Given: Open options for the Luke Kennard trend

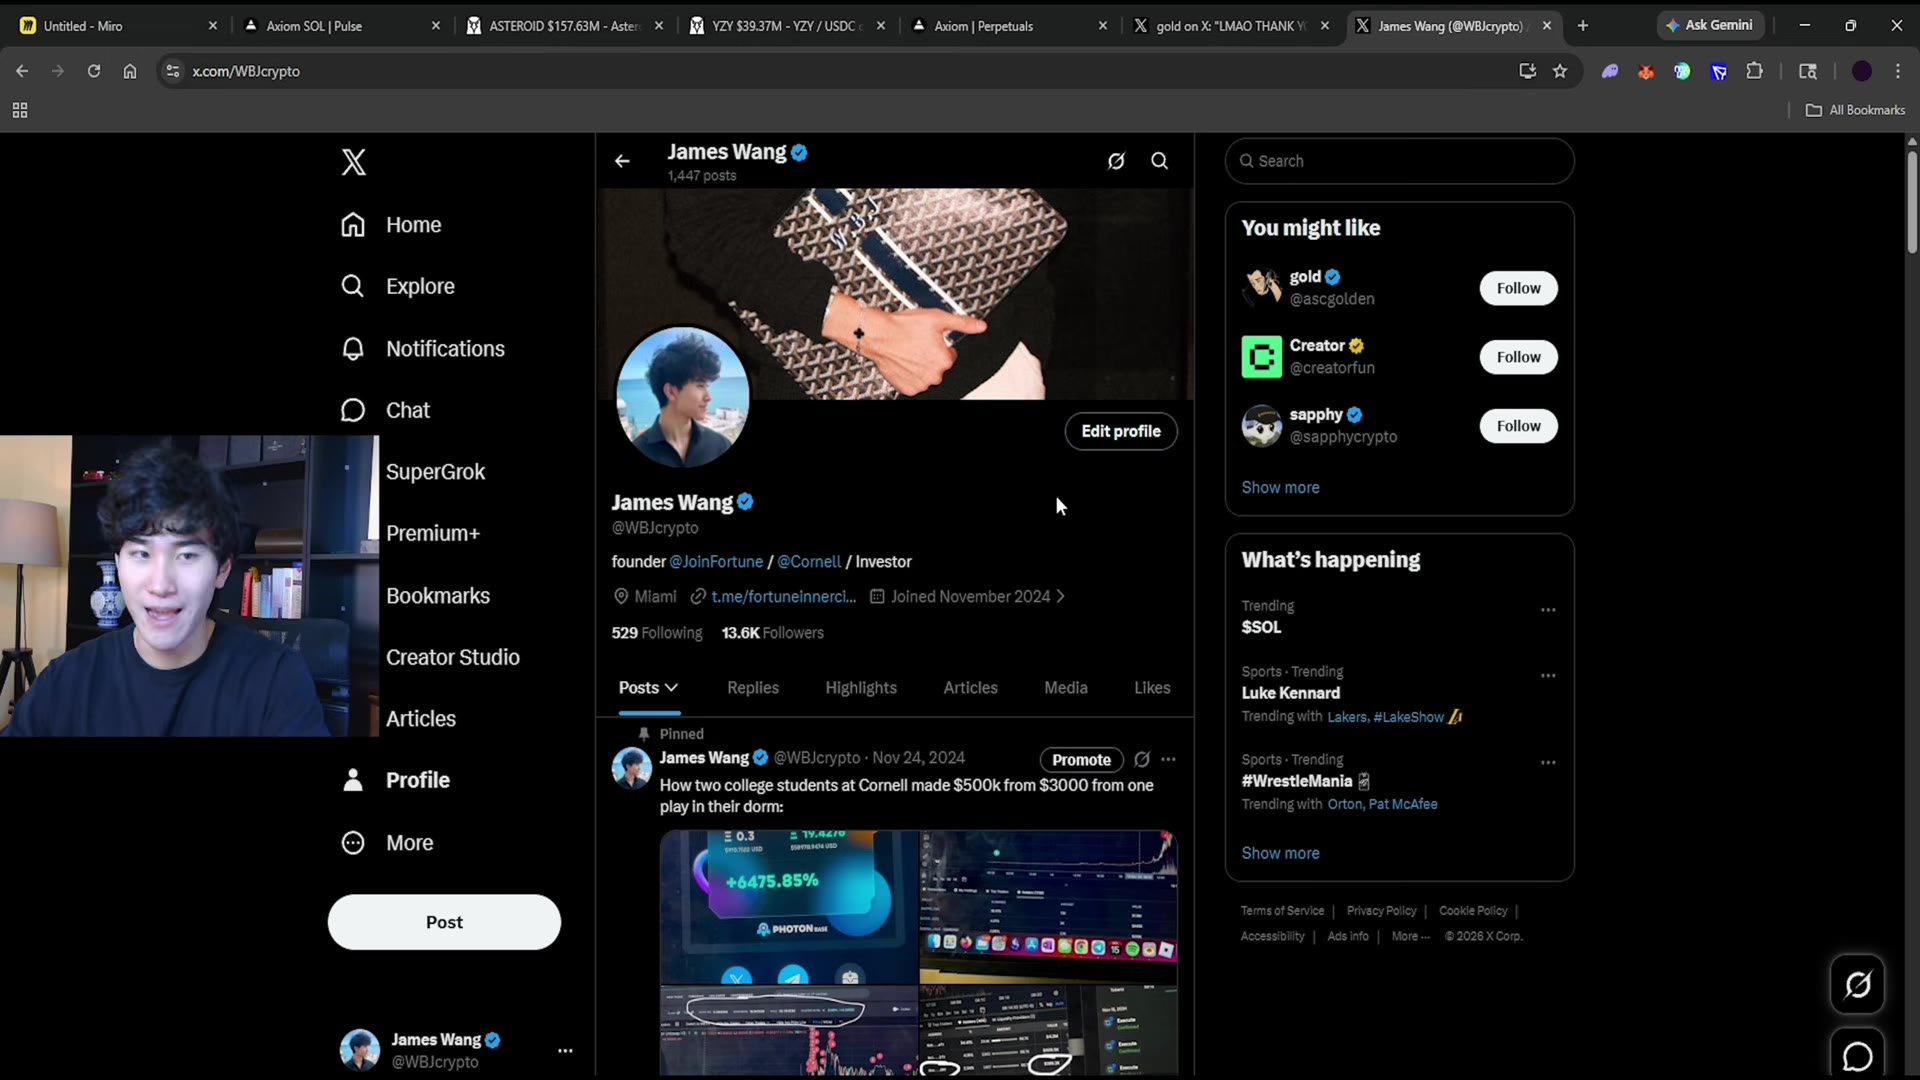Looking at the screenshot, I should pos(1548,676).
